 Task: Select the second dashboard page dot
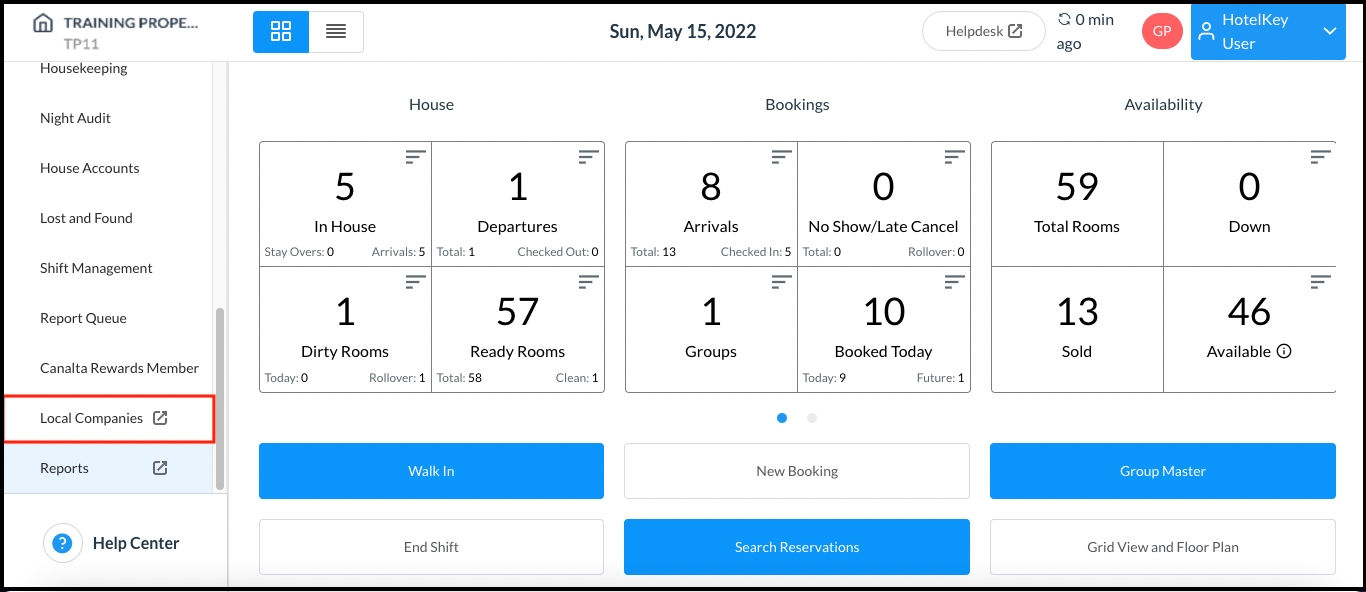pyautogui.click(x=811, y=418)
